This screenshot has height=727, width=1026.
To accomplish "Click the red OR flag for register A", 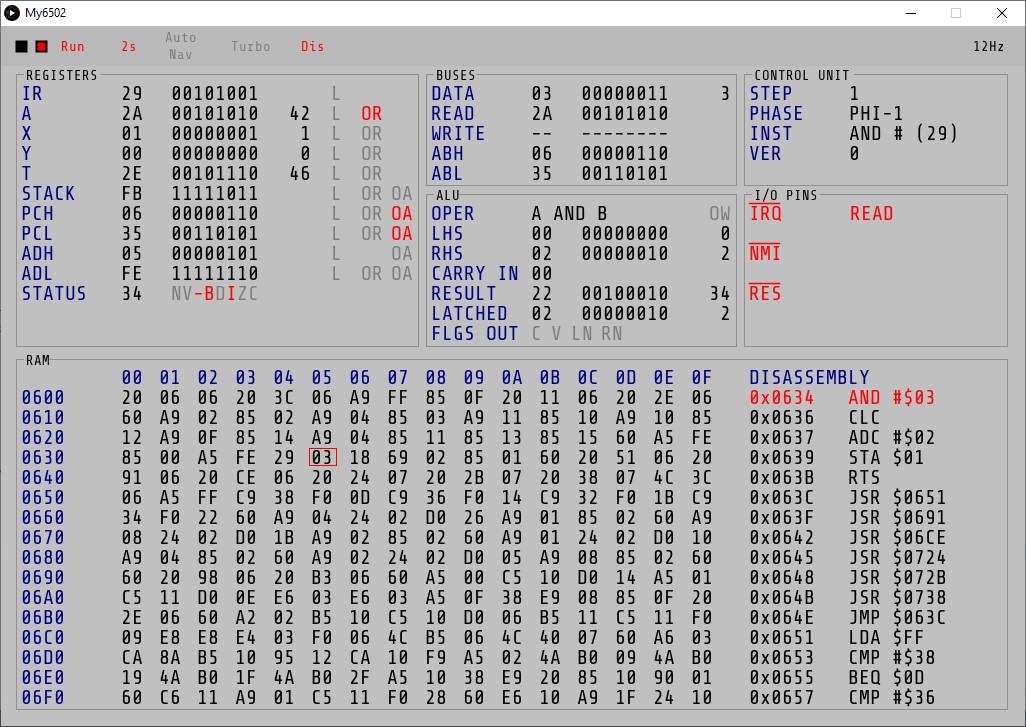I will tap(371, 114).
